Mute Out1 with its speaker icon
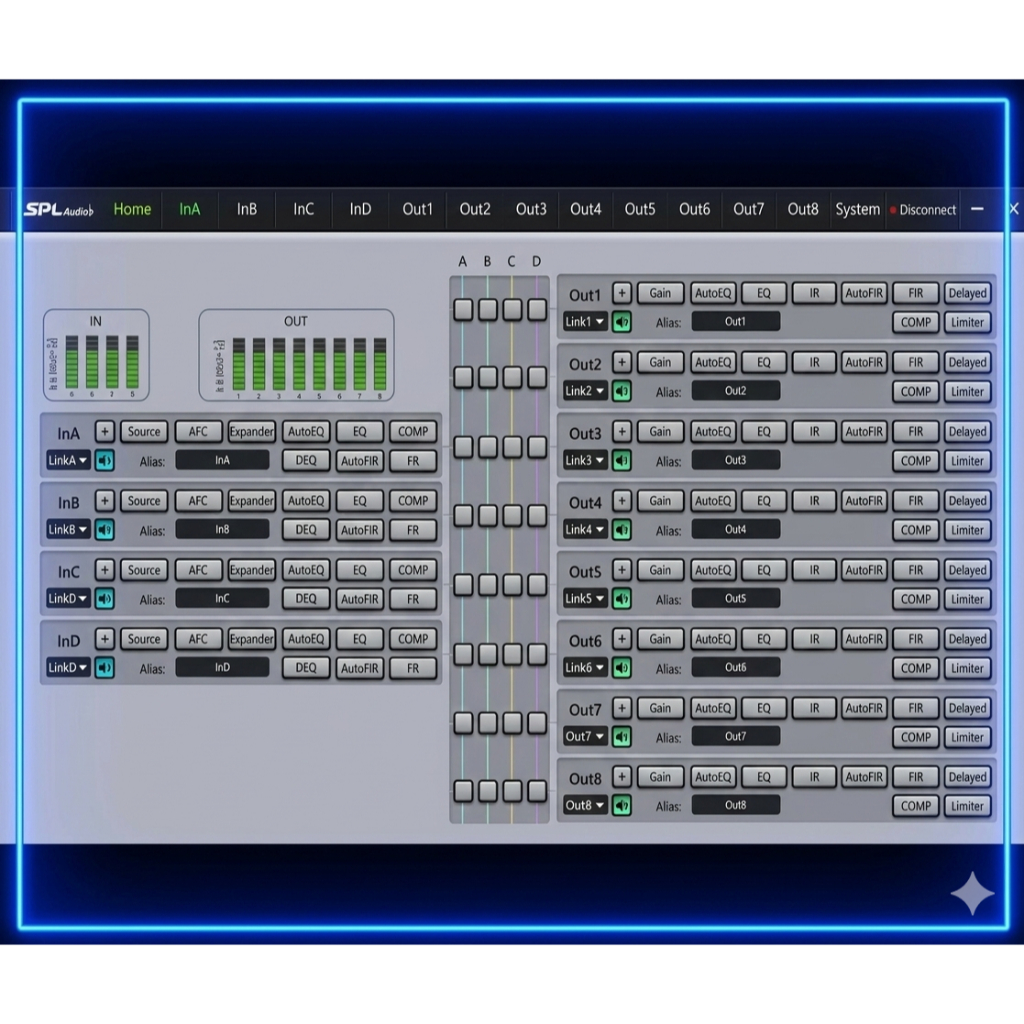The width and height of the screenshot is (1024, 1024). click(x=622, y=322)
